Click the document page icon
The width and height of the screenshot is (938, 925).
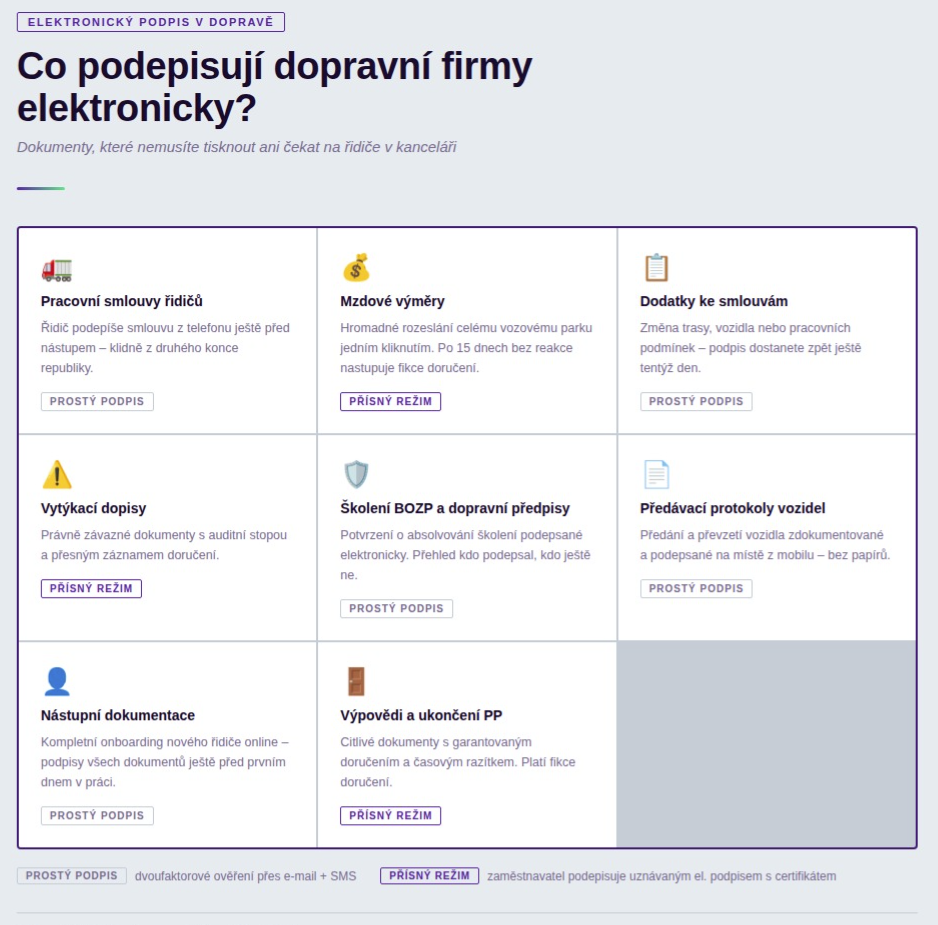[656, 475]
